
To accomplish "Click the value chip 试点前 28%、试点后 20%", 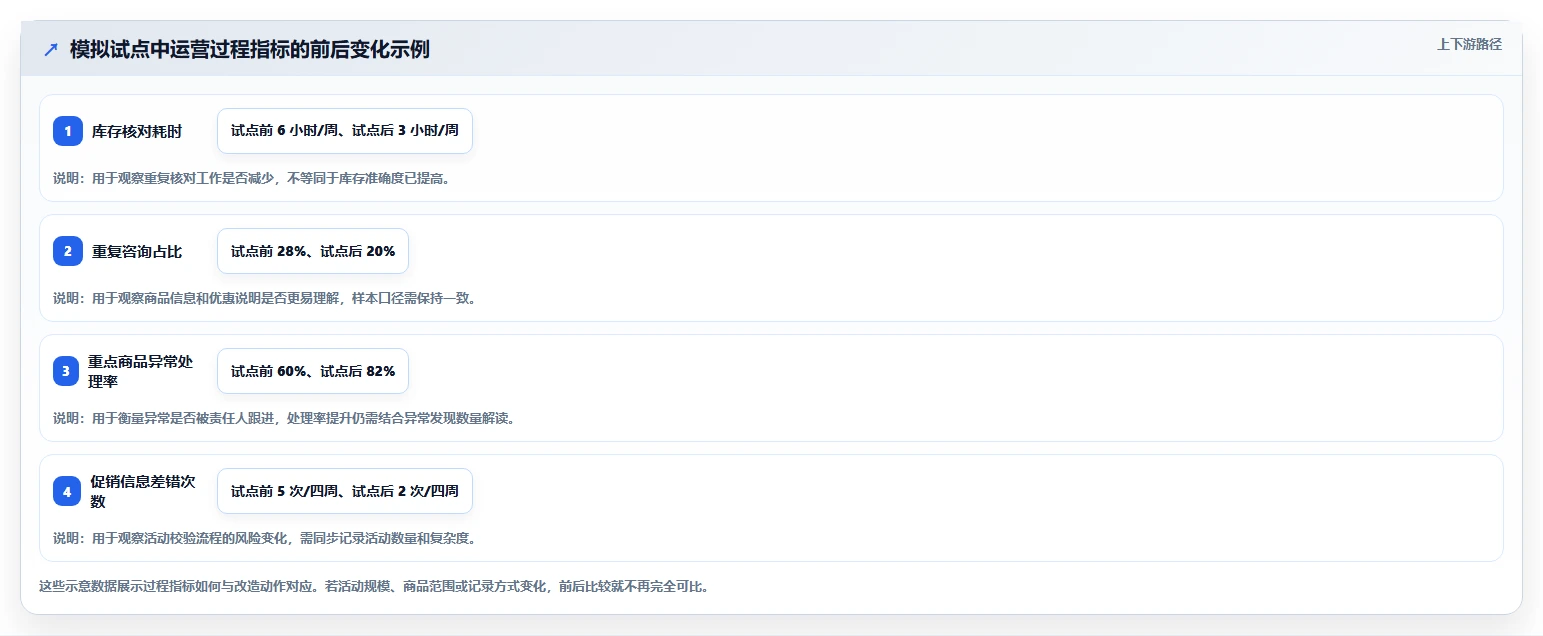I will pos(313,251).
